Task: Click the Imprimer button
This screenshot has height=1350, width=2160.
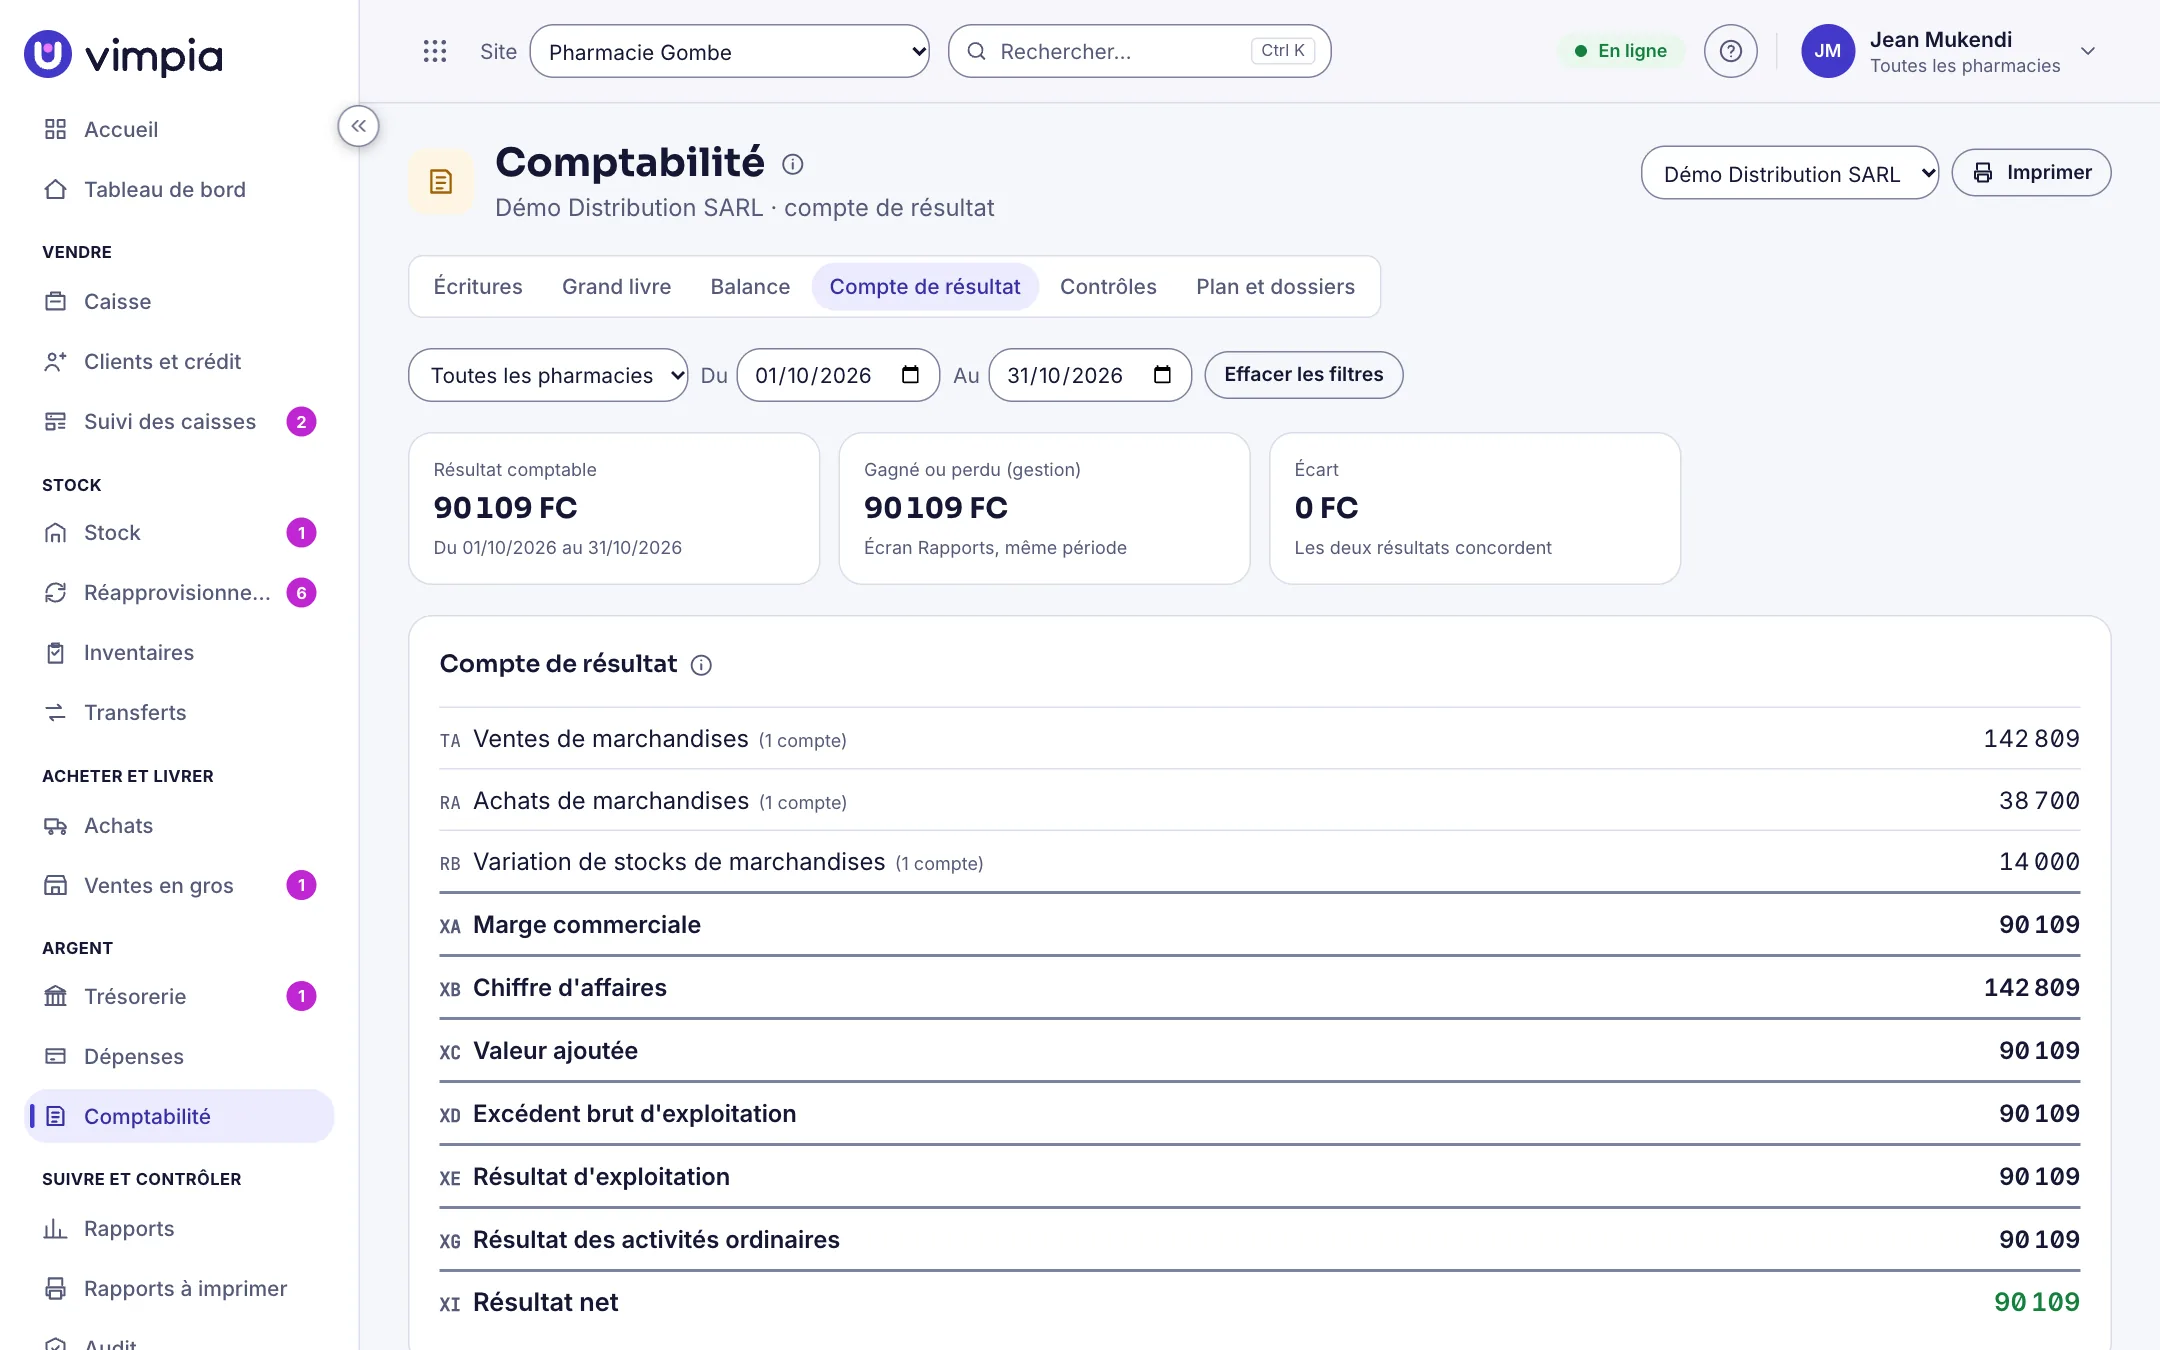Action: click(2031, 173)
